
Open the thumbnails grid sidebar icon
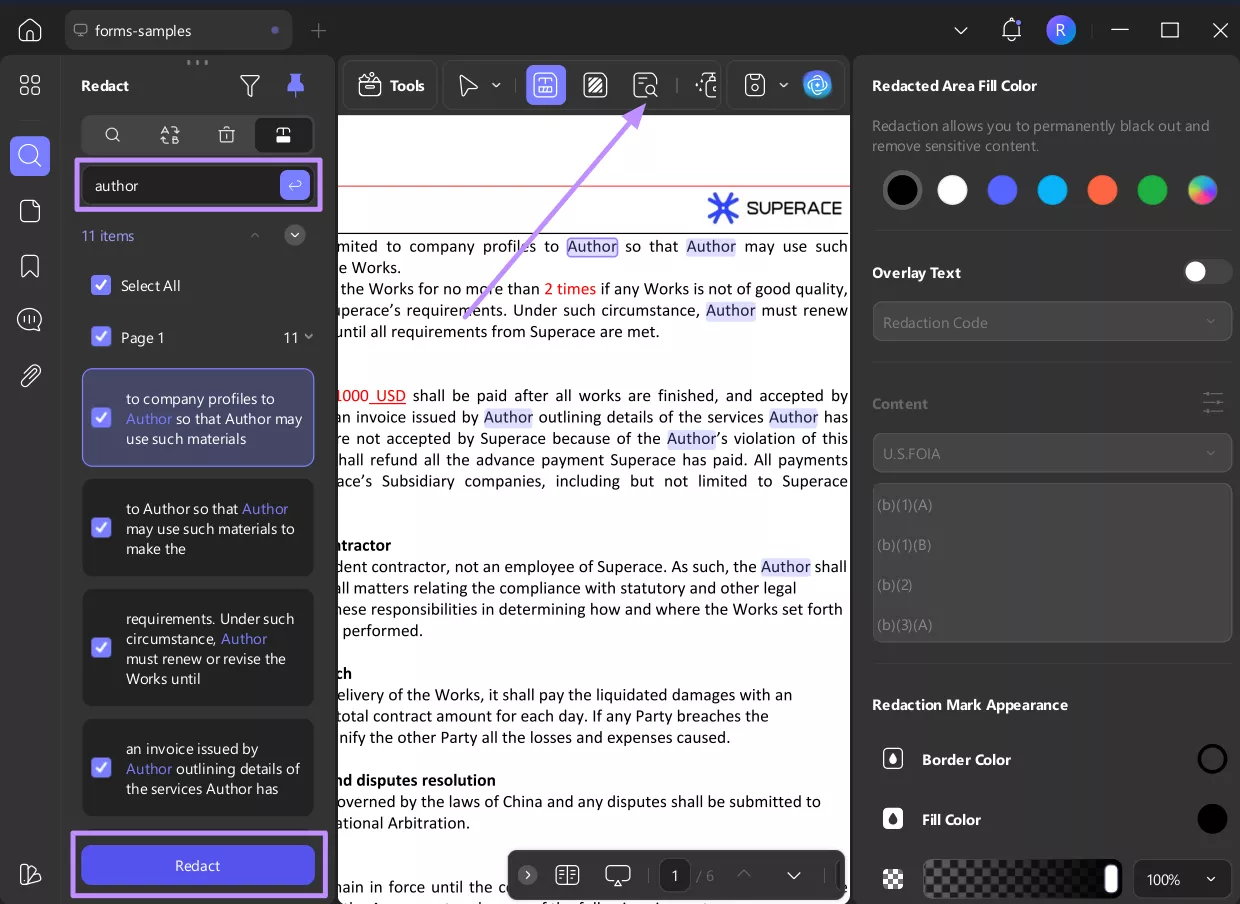pyautogui.click(x=30, y=86)
